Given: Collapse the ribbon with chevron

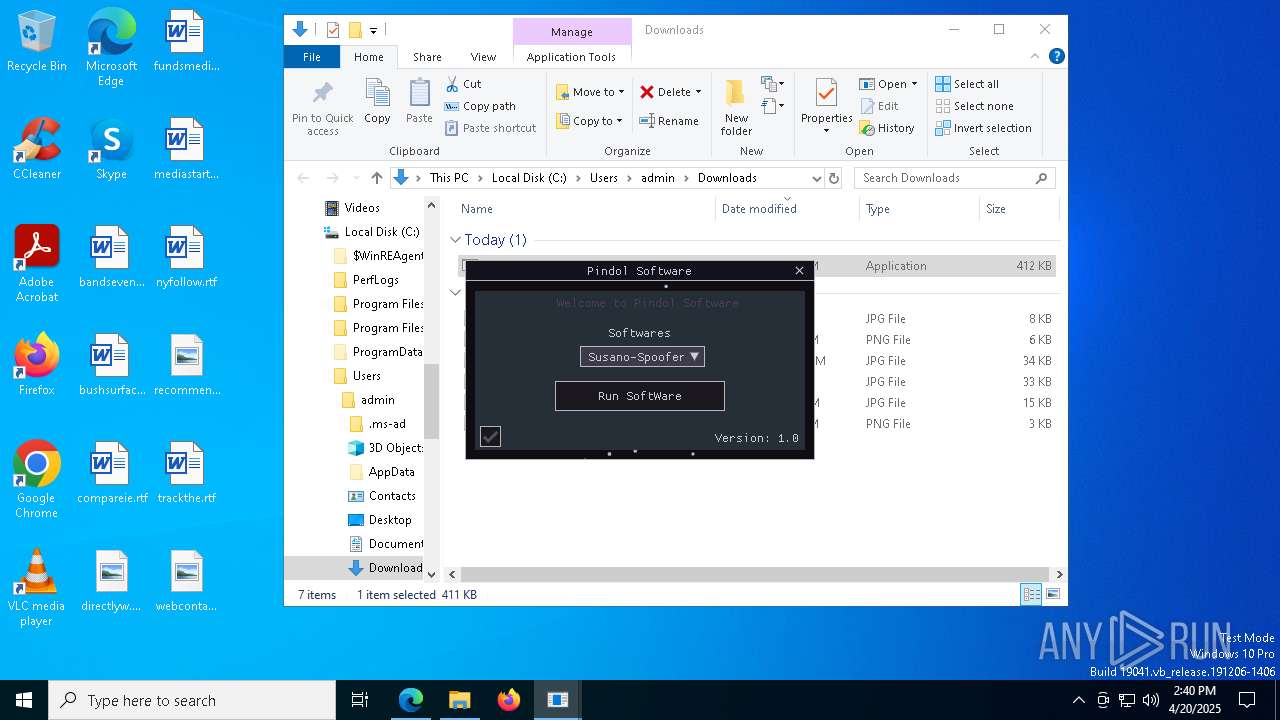Looking at the screenshot, I should pos(1035,57).
